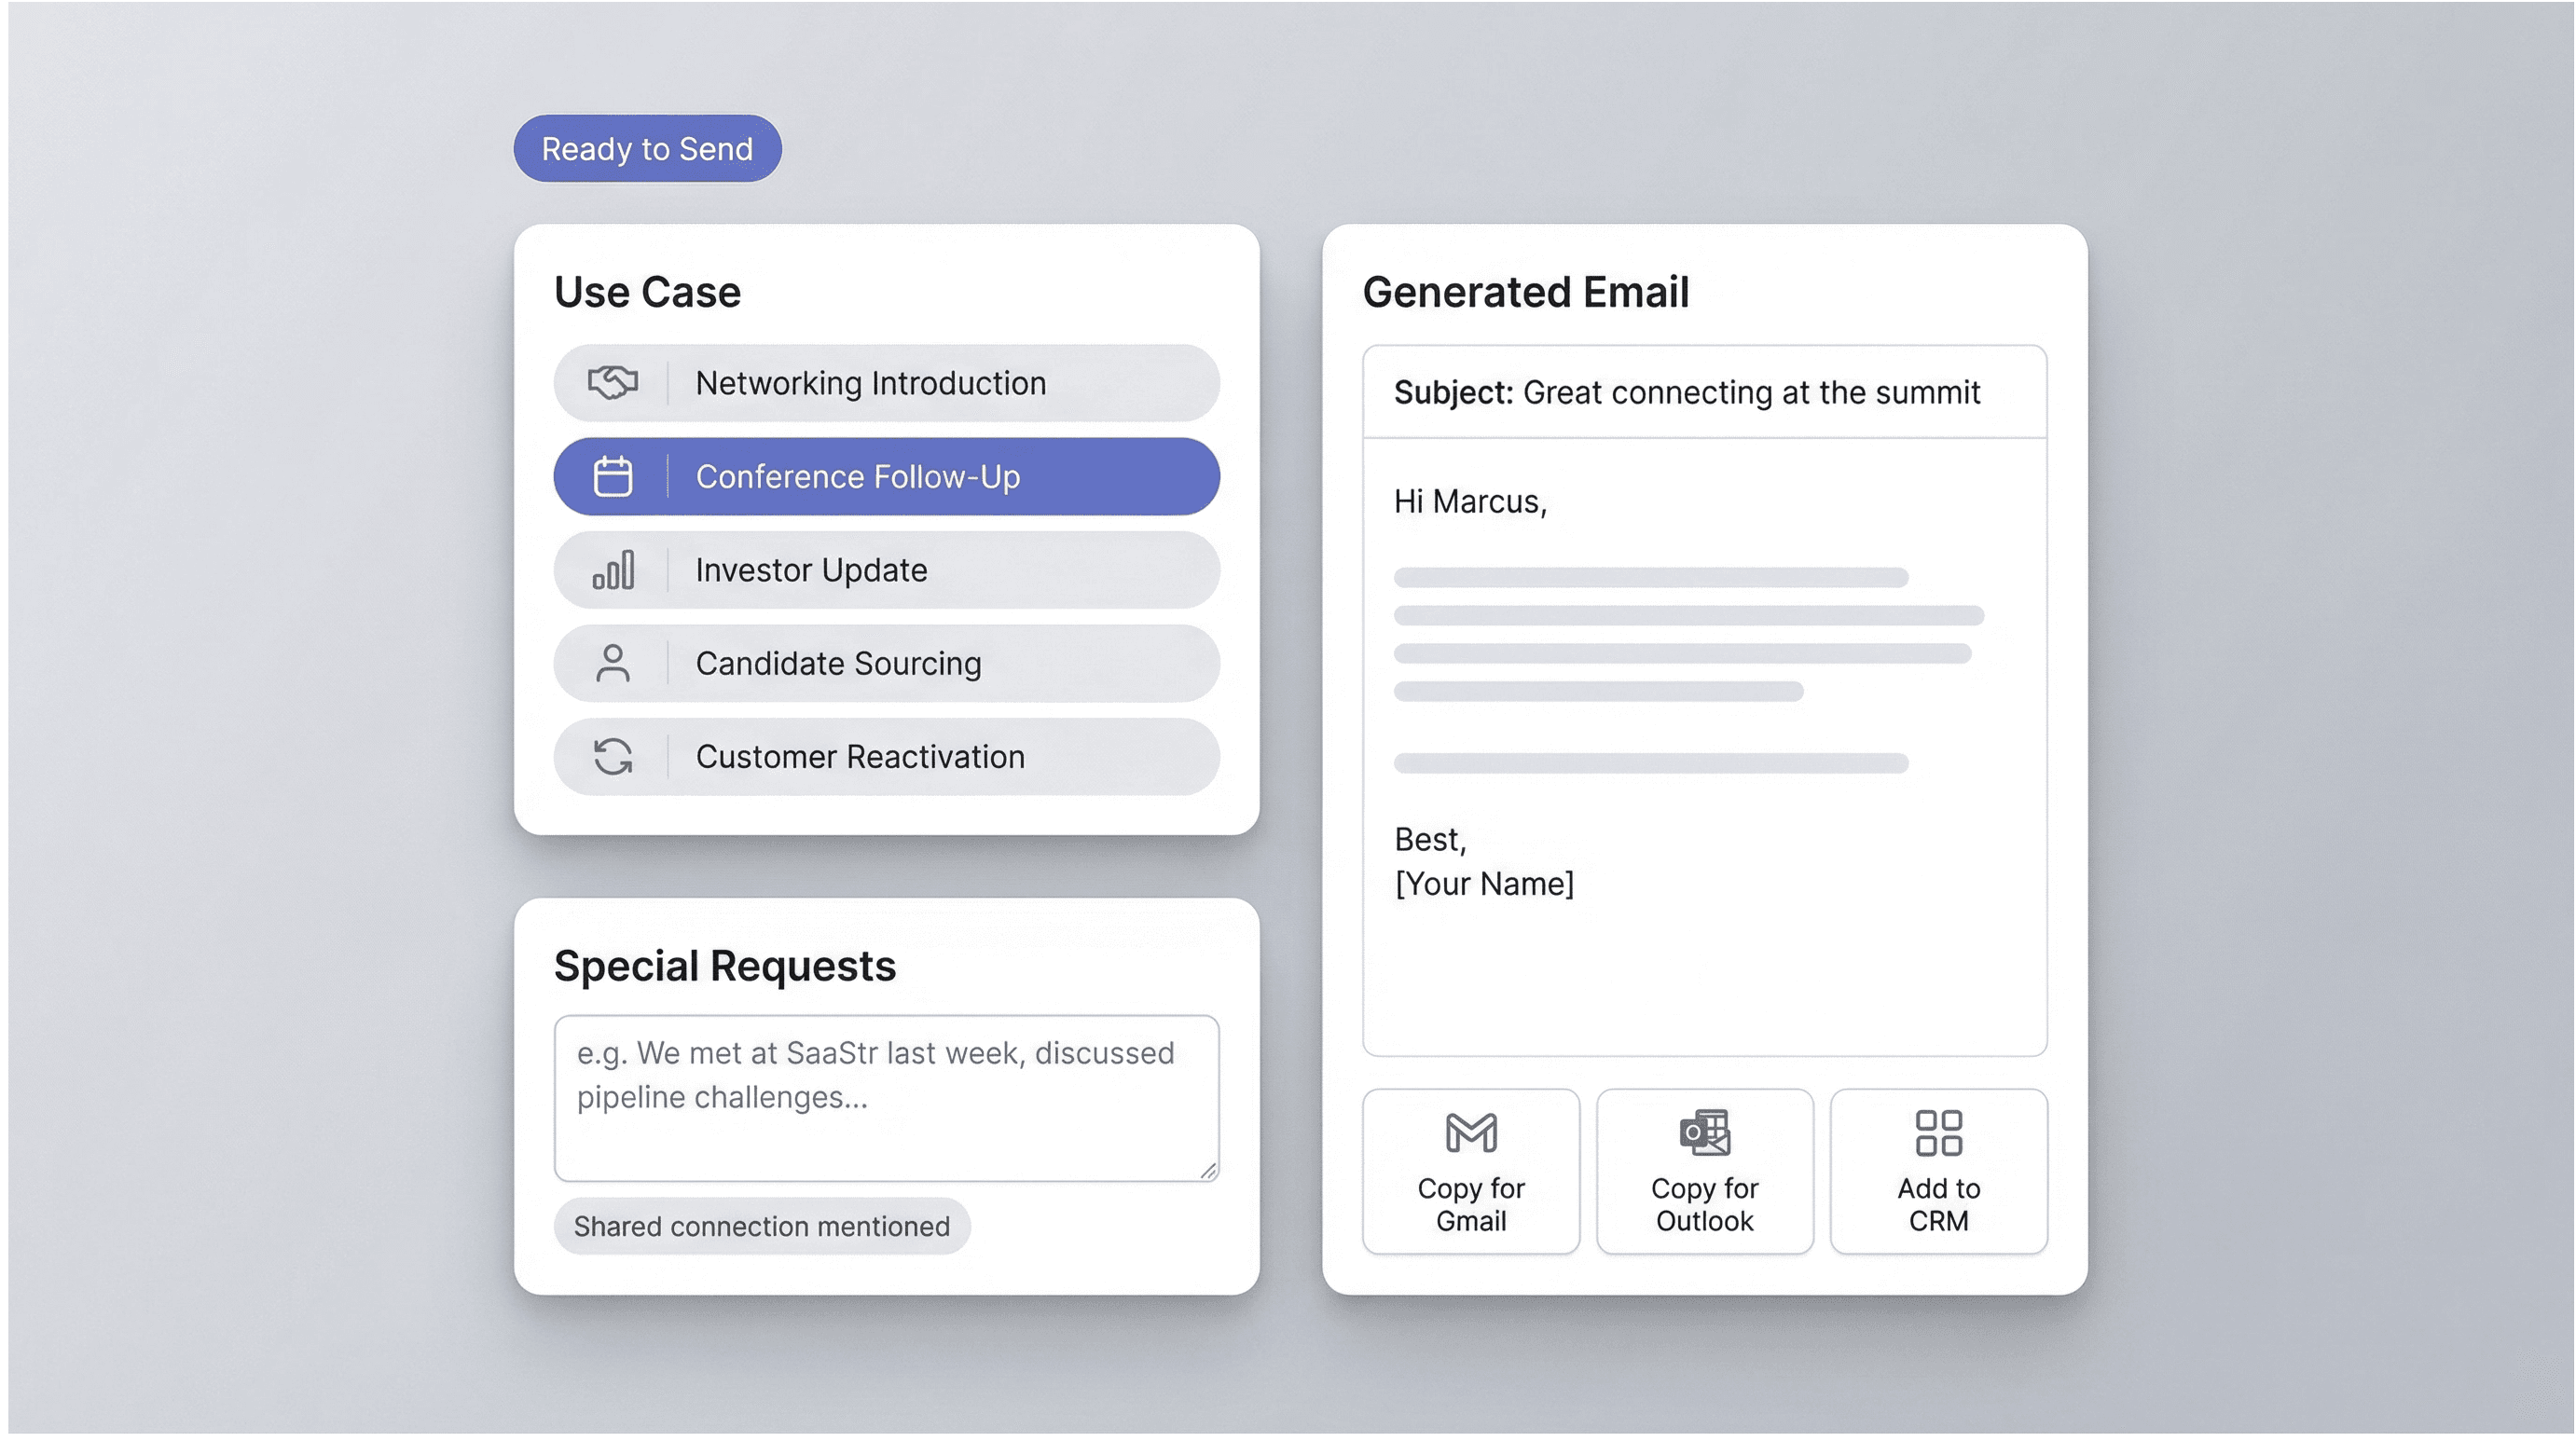The height and width of the screenshot is (1441, 2576).
Task: Click the grid icon on Add to CRM
Action: click(1938, 1134)
